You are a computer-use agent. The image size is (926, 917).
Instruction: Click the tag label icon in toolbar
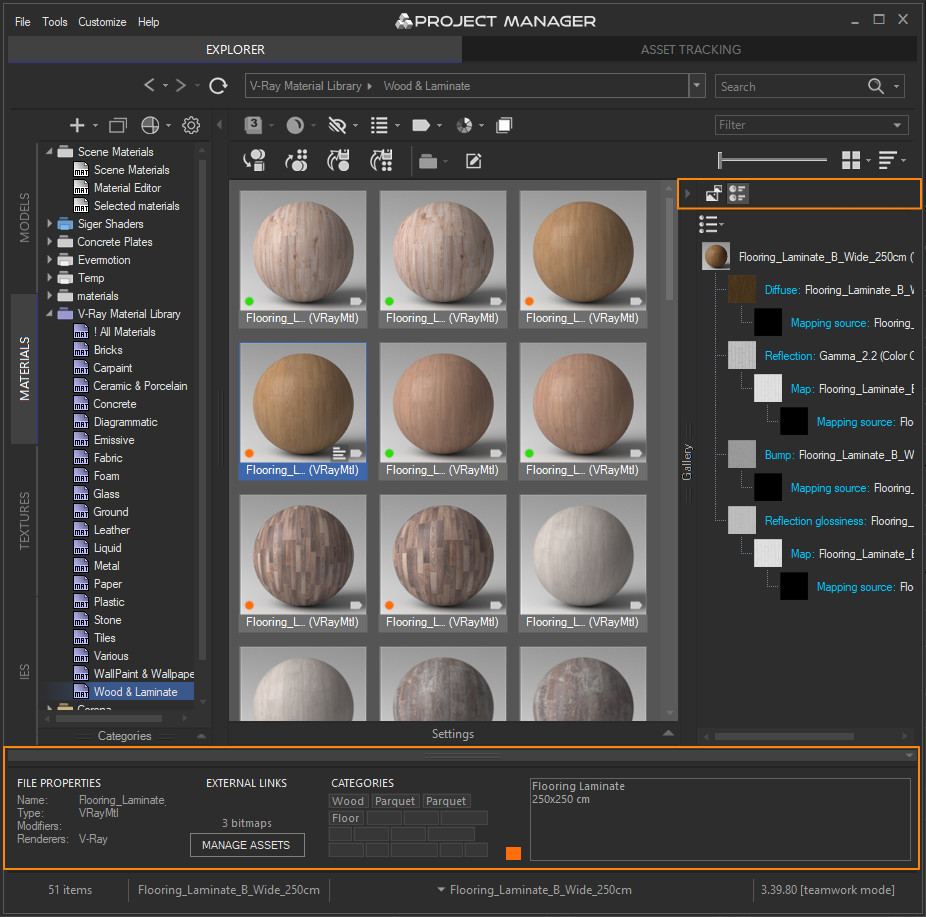pos(420,125)
